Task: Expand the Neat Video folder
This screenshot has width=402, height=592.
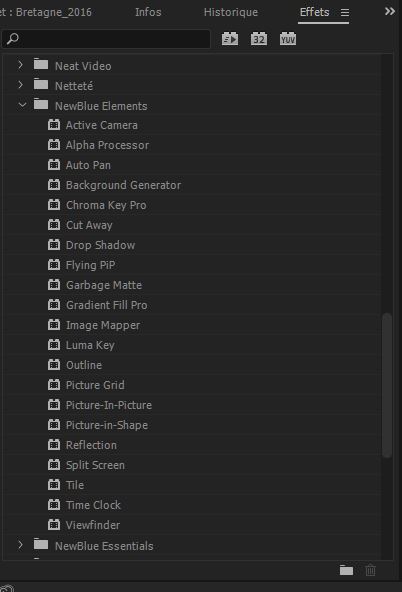Action: 20,65
